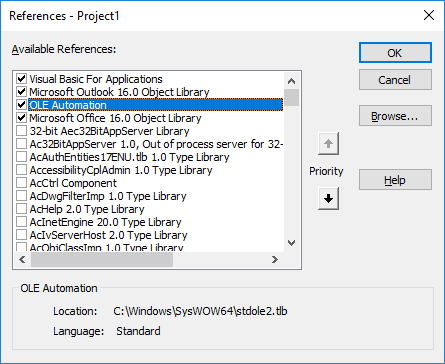
Task: Select AcAuthEntities17ENU.tlb row text
Action: coord(129,157)
